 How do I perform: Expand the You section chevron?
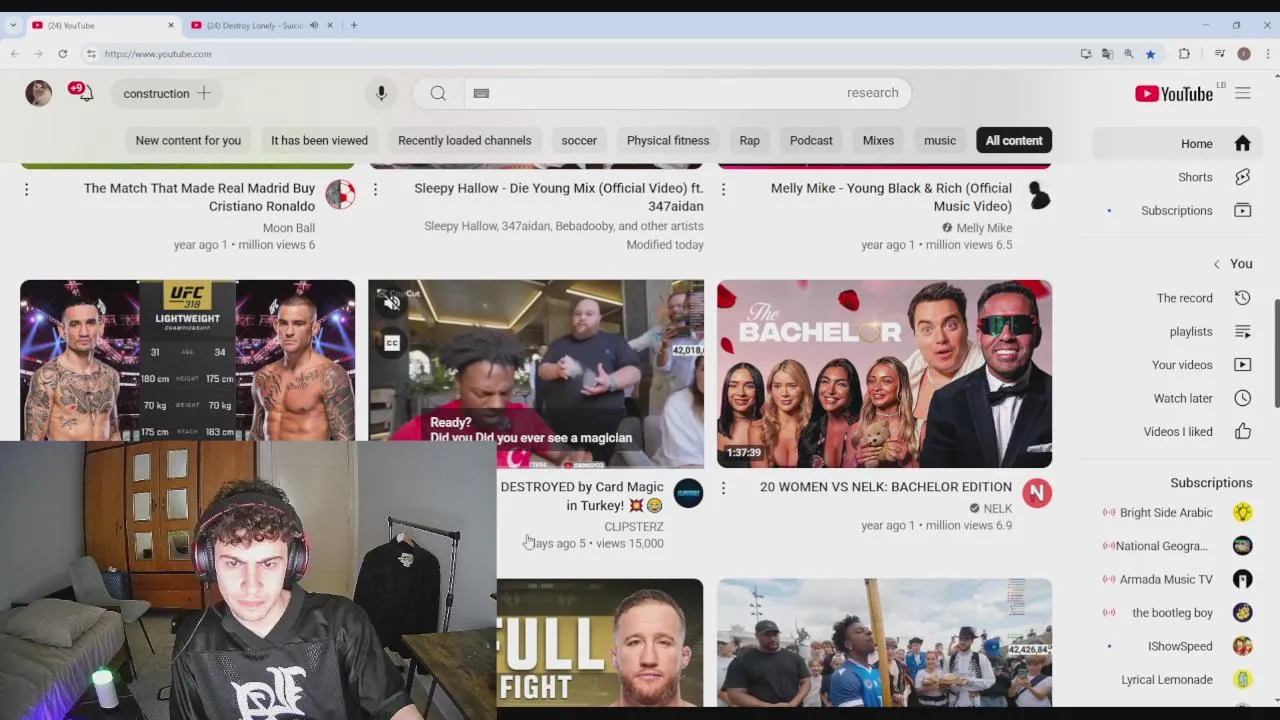(x=1216, y=264)
